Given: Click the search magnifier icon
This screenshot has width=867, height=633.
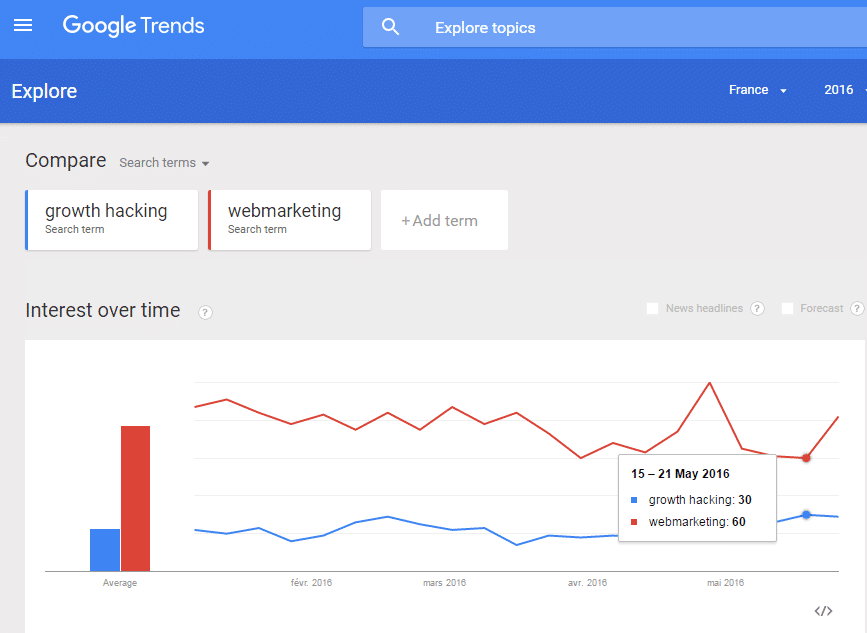Looking at the screenshot, I should coord(390,27).
